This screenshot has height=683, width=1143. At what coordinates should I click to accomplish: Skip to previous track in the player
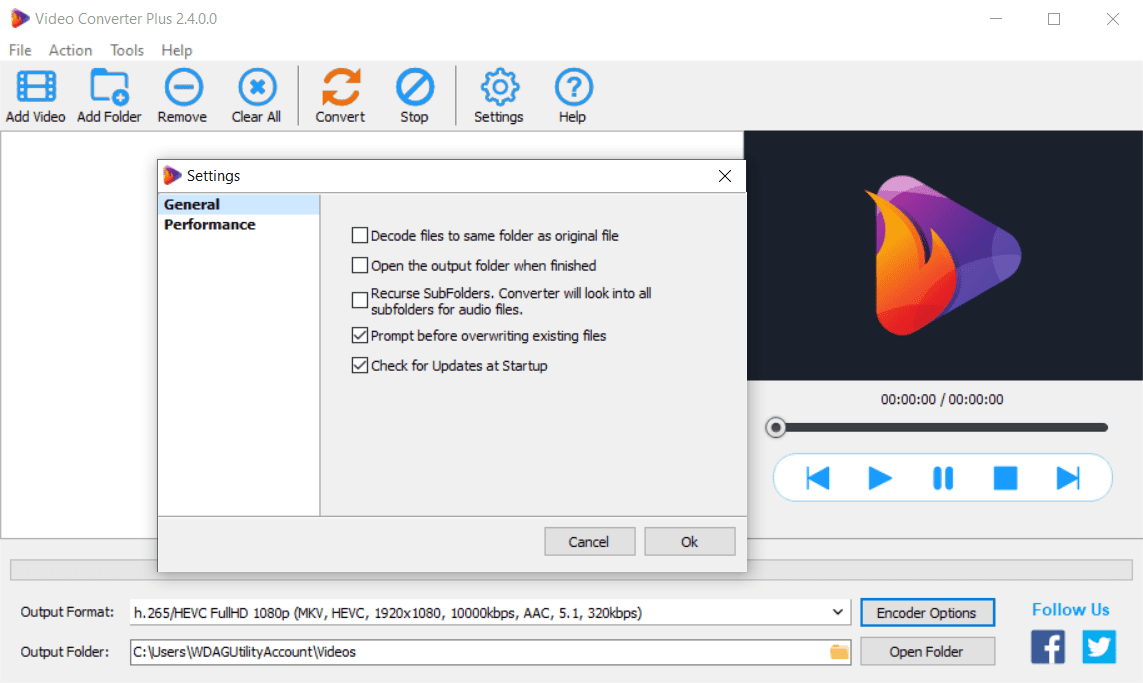click(x=818, y=478)
